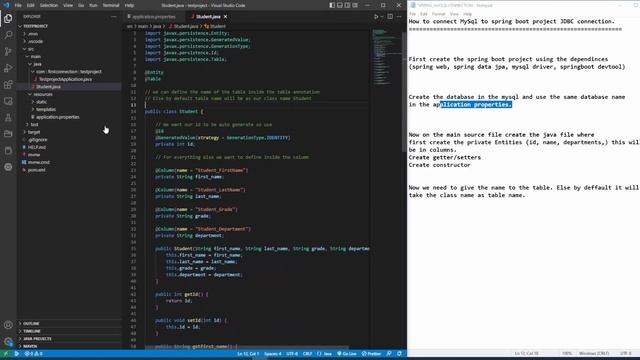Click the Run Java play button
Image resolution: width=640 pixels, height=360 pixels.
point(376,17)
